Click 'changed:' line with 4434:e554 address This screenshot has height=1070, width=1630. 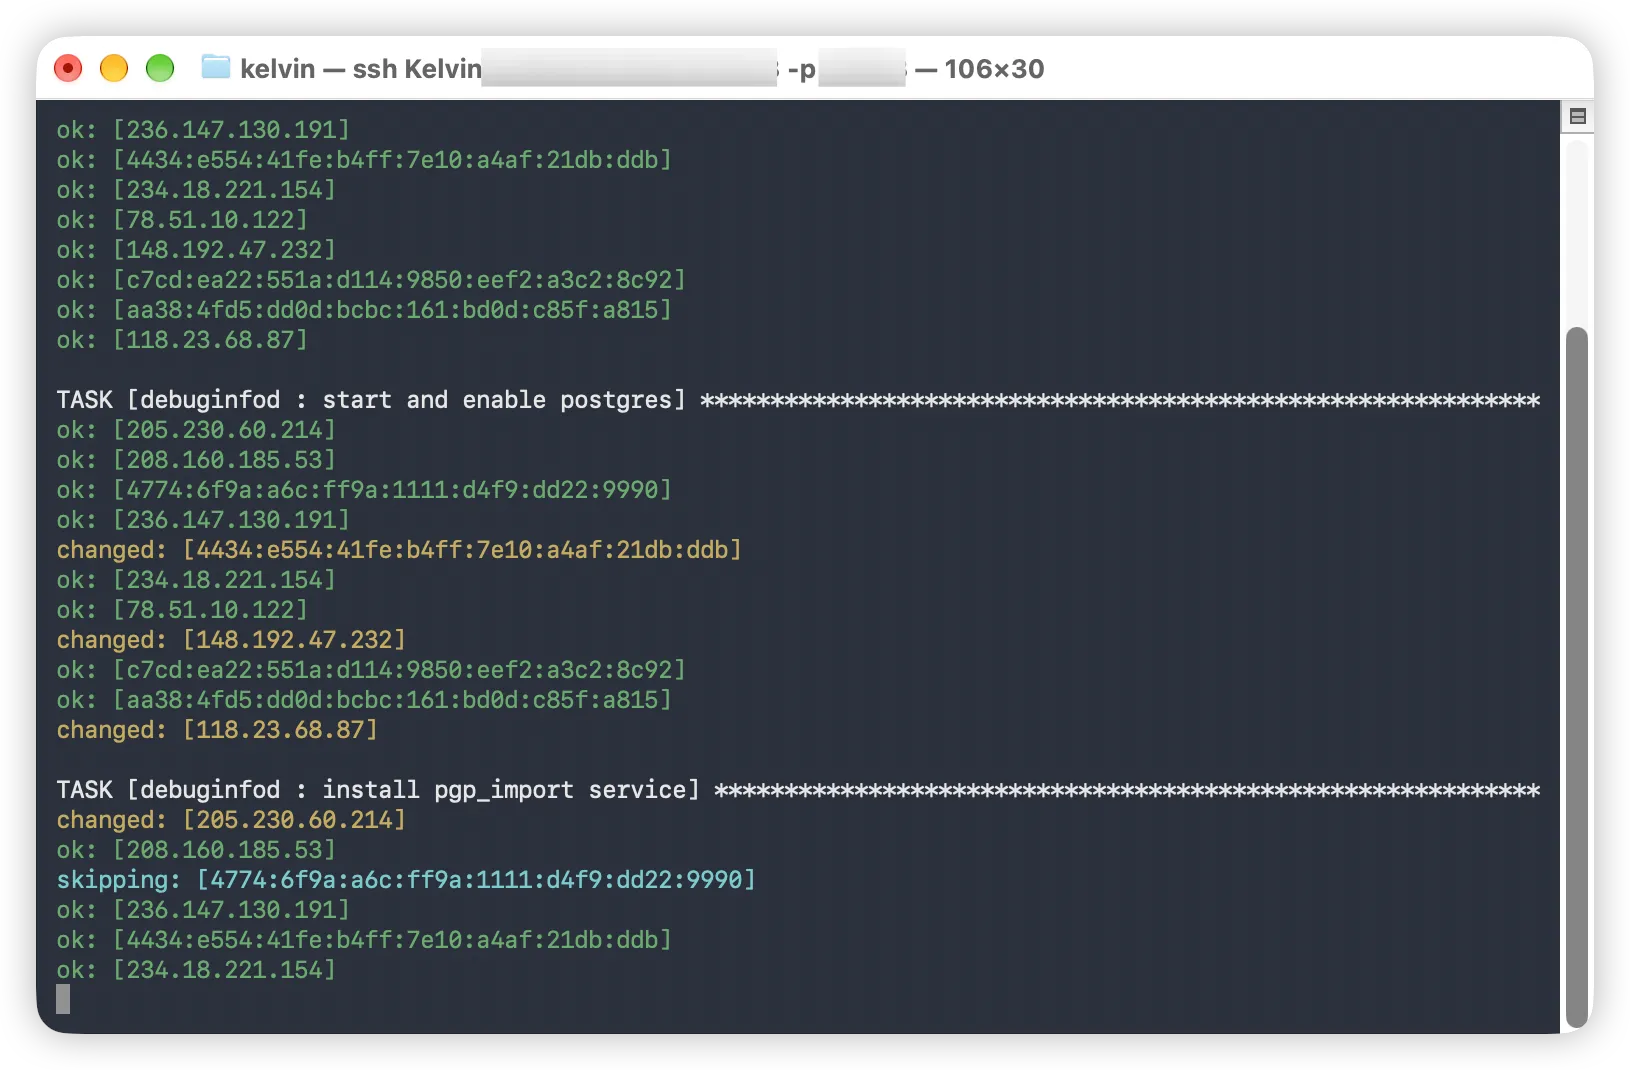tap(399, 550)
